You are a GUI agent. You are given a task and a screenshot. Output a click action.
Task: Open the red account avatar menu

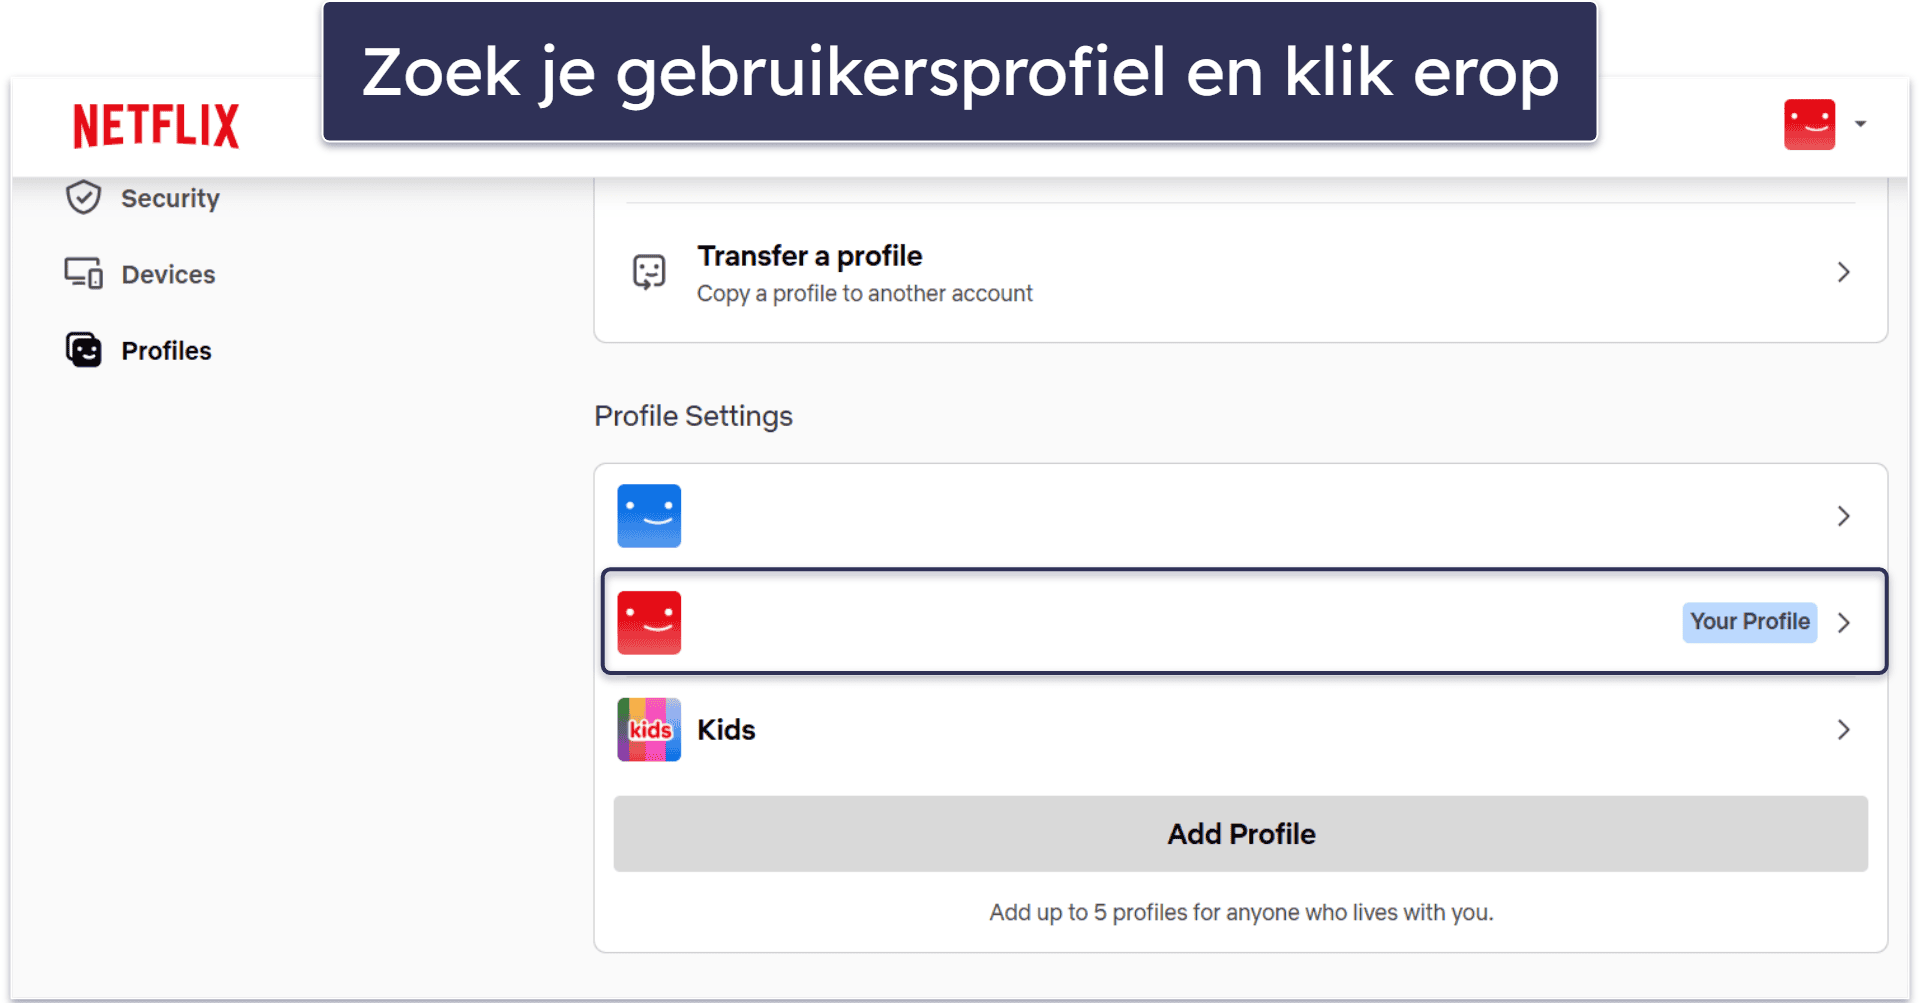1809,124
